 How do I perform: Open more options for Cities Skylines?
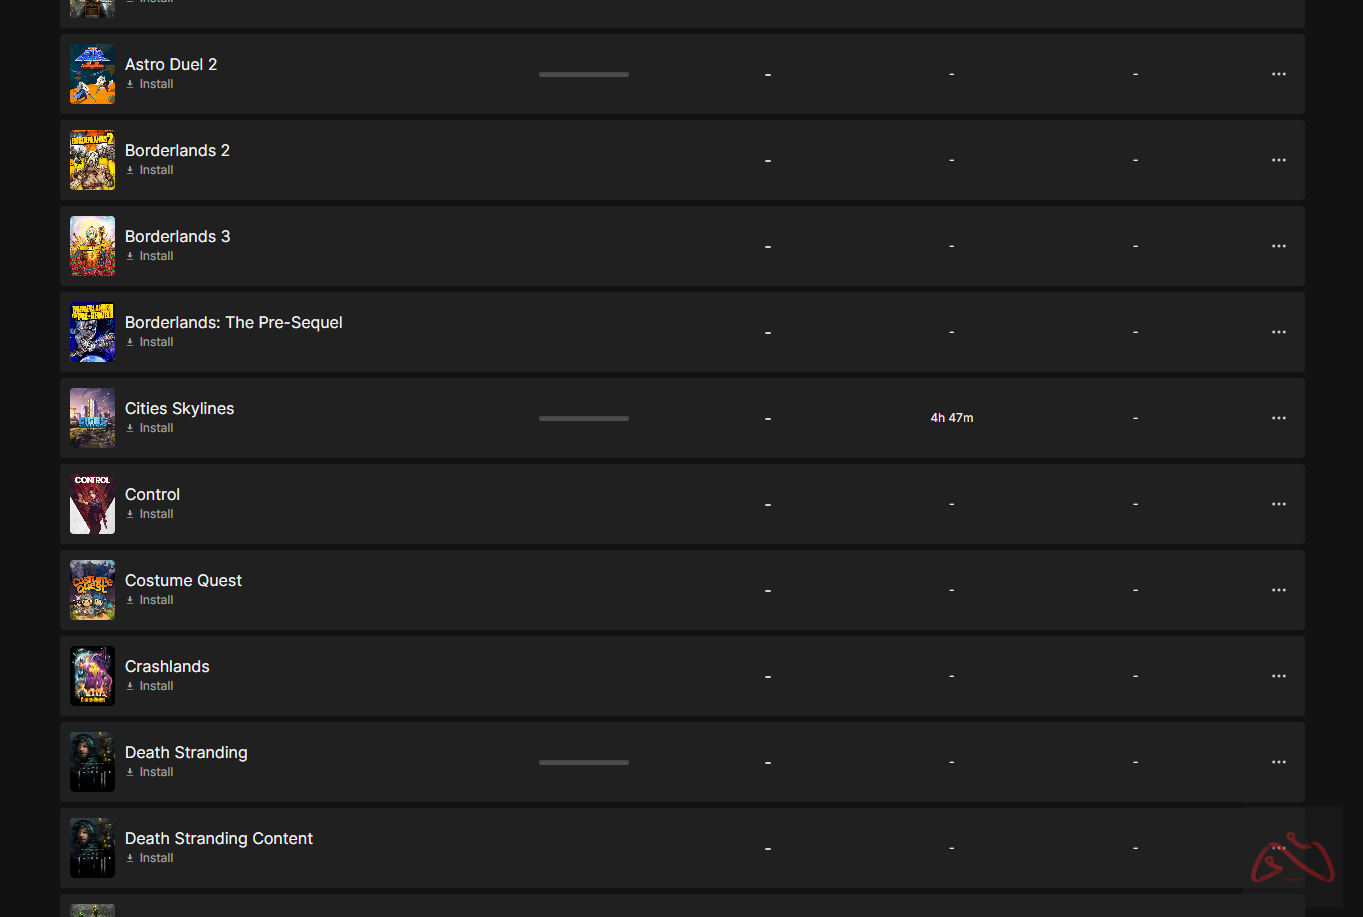click(x=1278, y=418)
